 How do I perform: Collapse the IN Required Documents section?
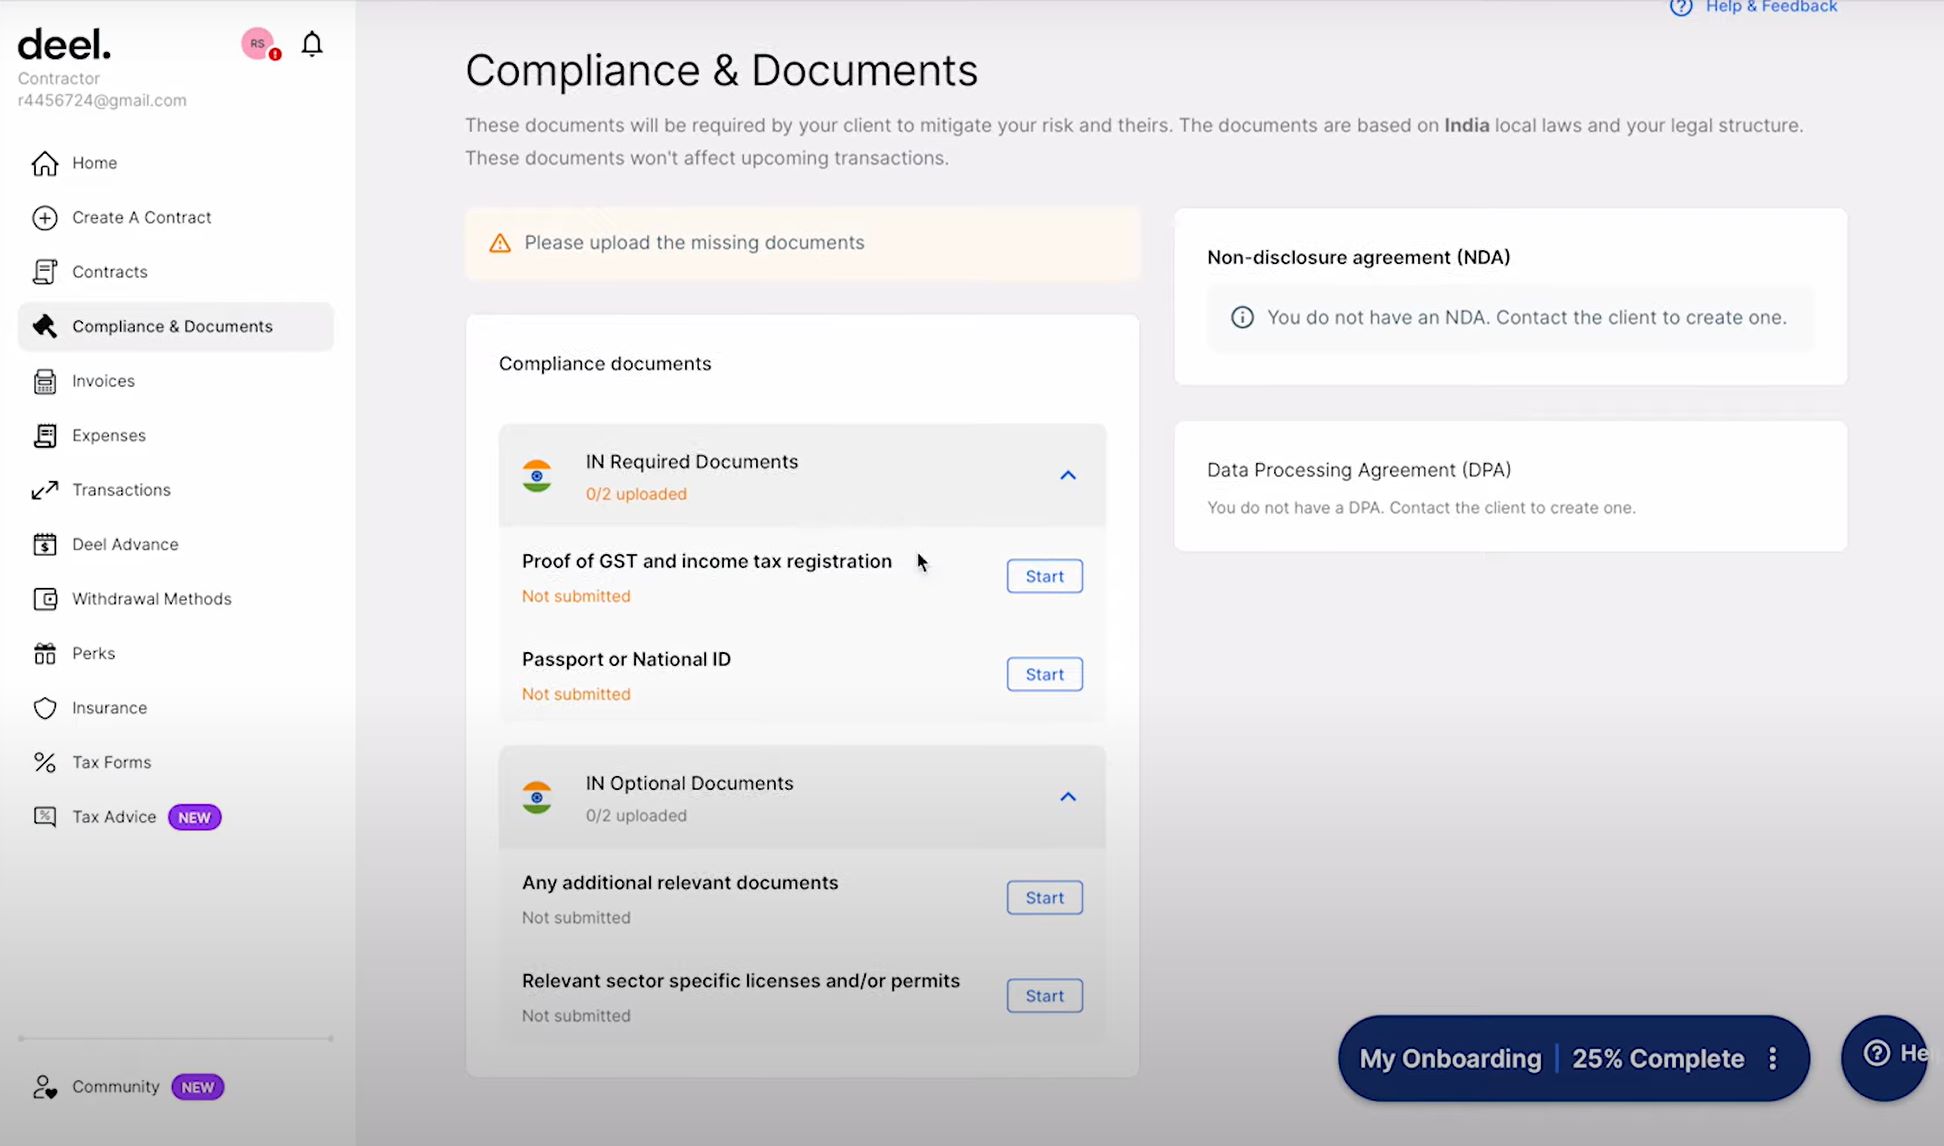click(x=1067, y=476)
